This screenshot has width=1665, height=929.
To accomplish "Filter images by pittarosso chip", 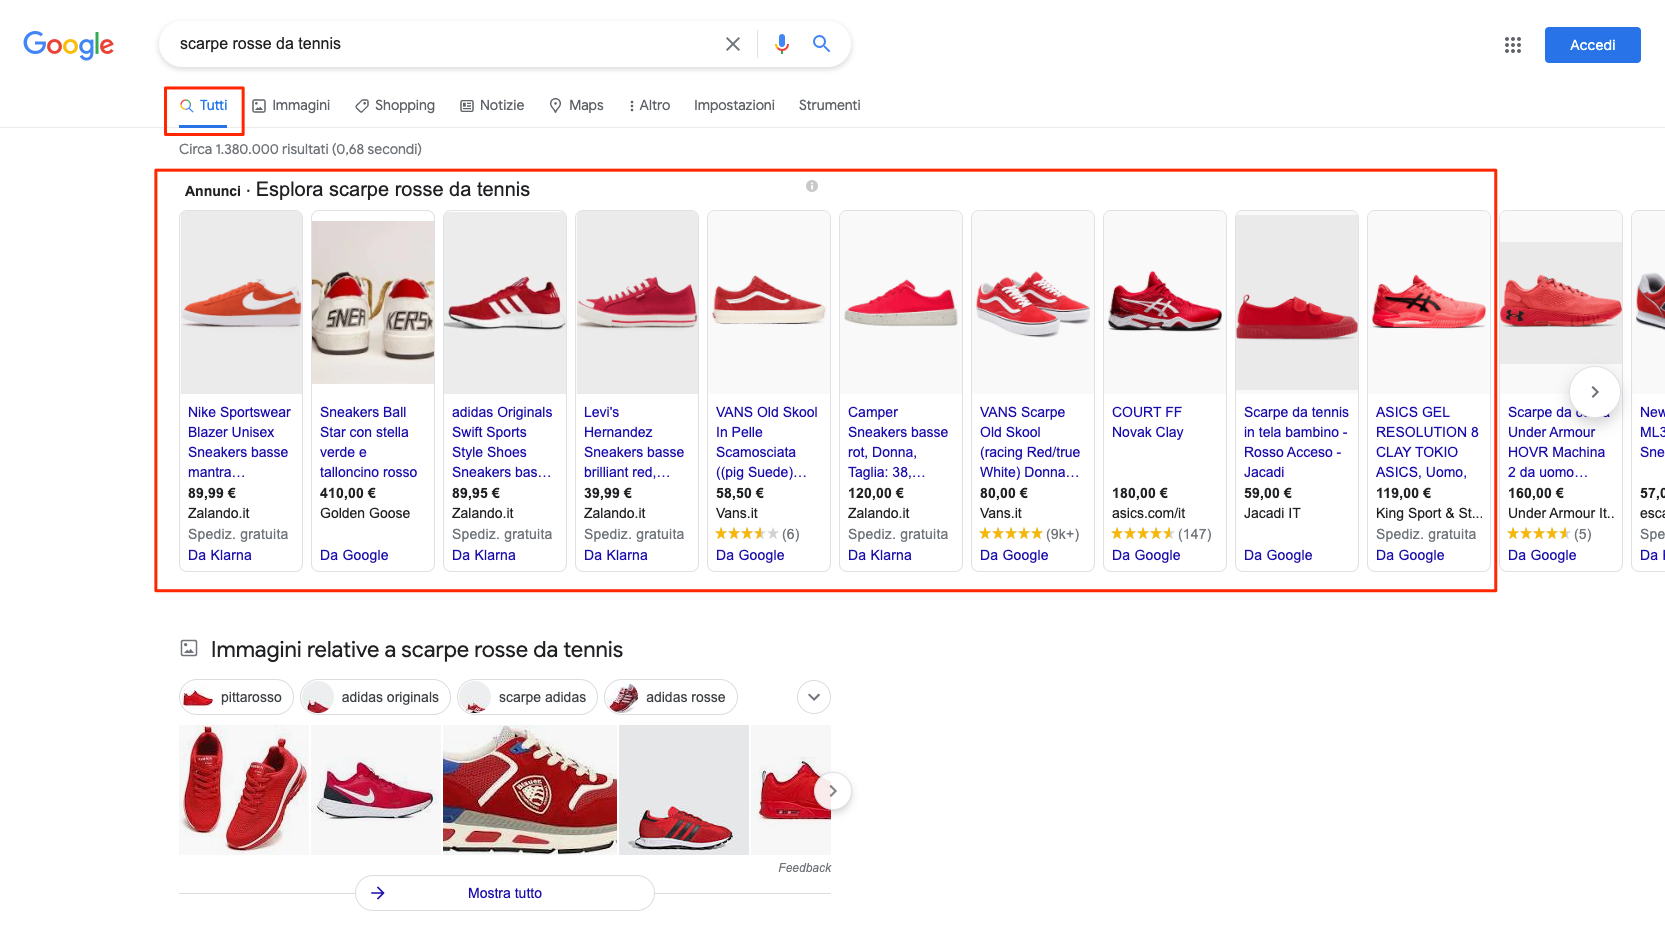I will 235,697.
